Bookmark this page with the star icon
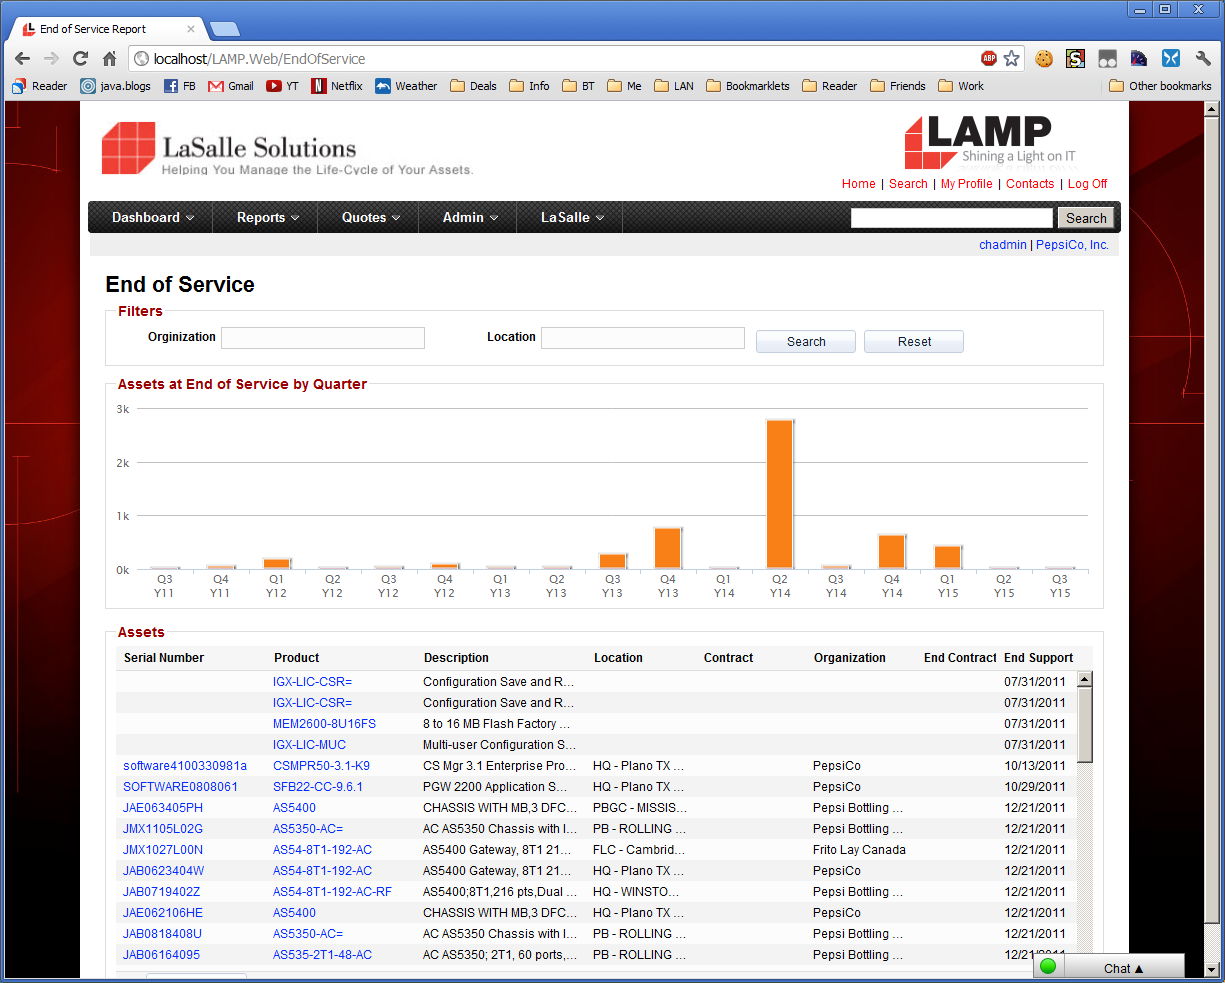The image size is (1225, 983). click(x=1011, y=58)
